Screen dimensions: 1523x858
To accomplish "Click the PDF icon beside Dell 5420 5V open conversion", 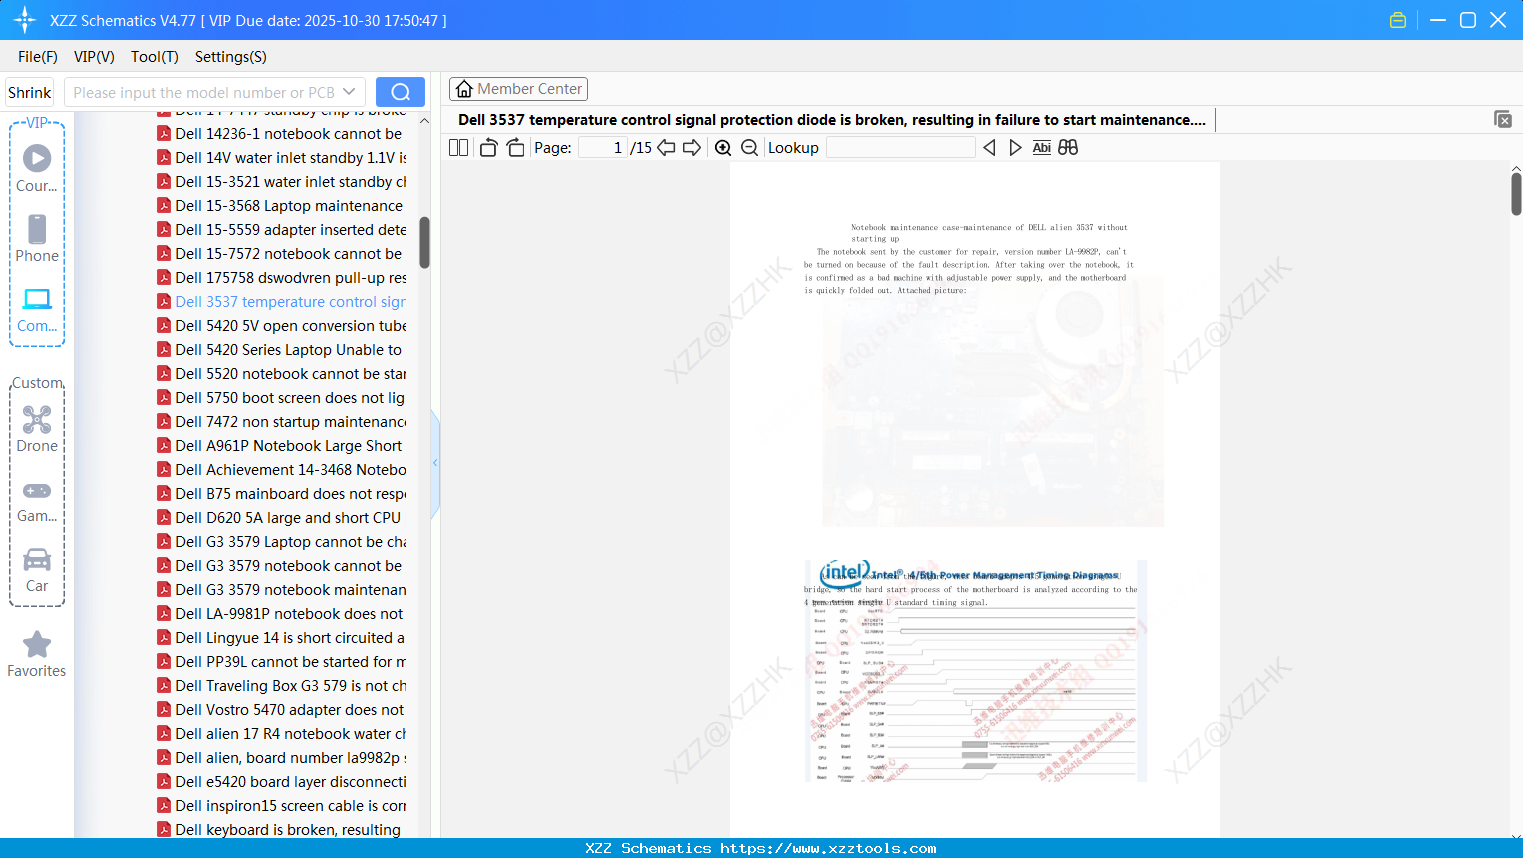I will [164, 325].
